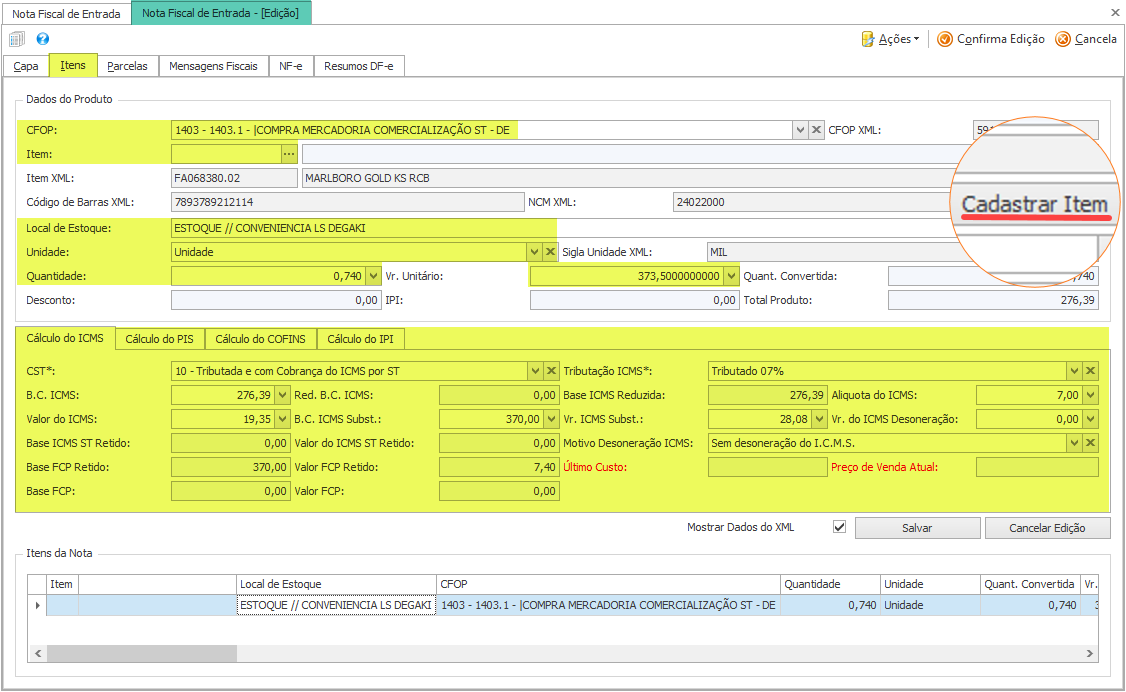The height and width of the screenshot is (692, 1126).
Task: Select the Cálculo do PIS tab
Action: click(x=159, y=339)
